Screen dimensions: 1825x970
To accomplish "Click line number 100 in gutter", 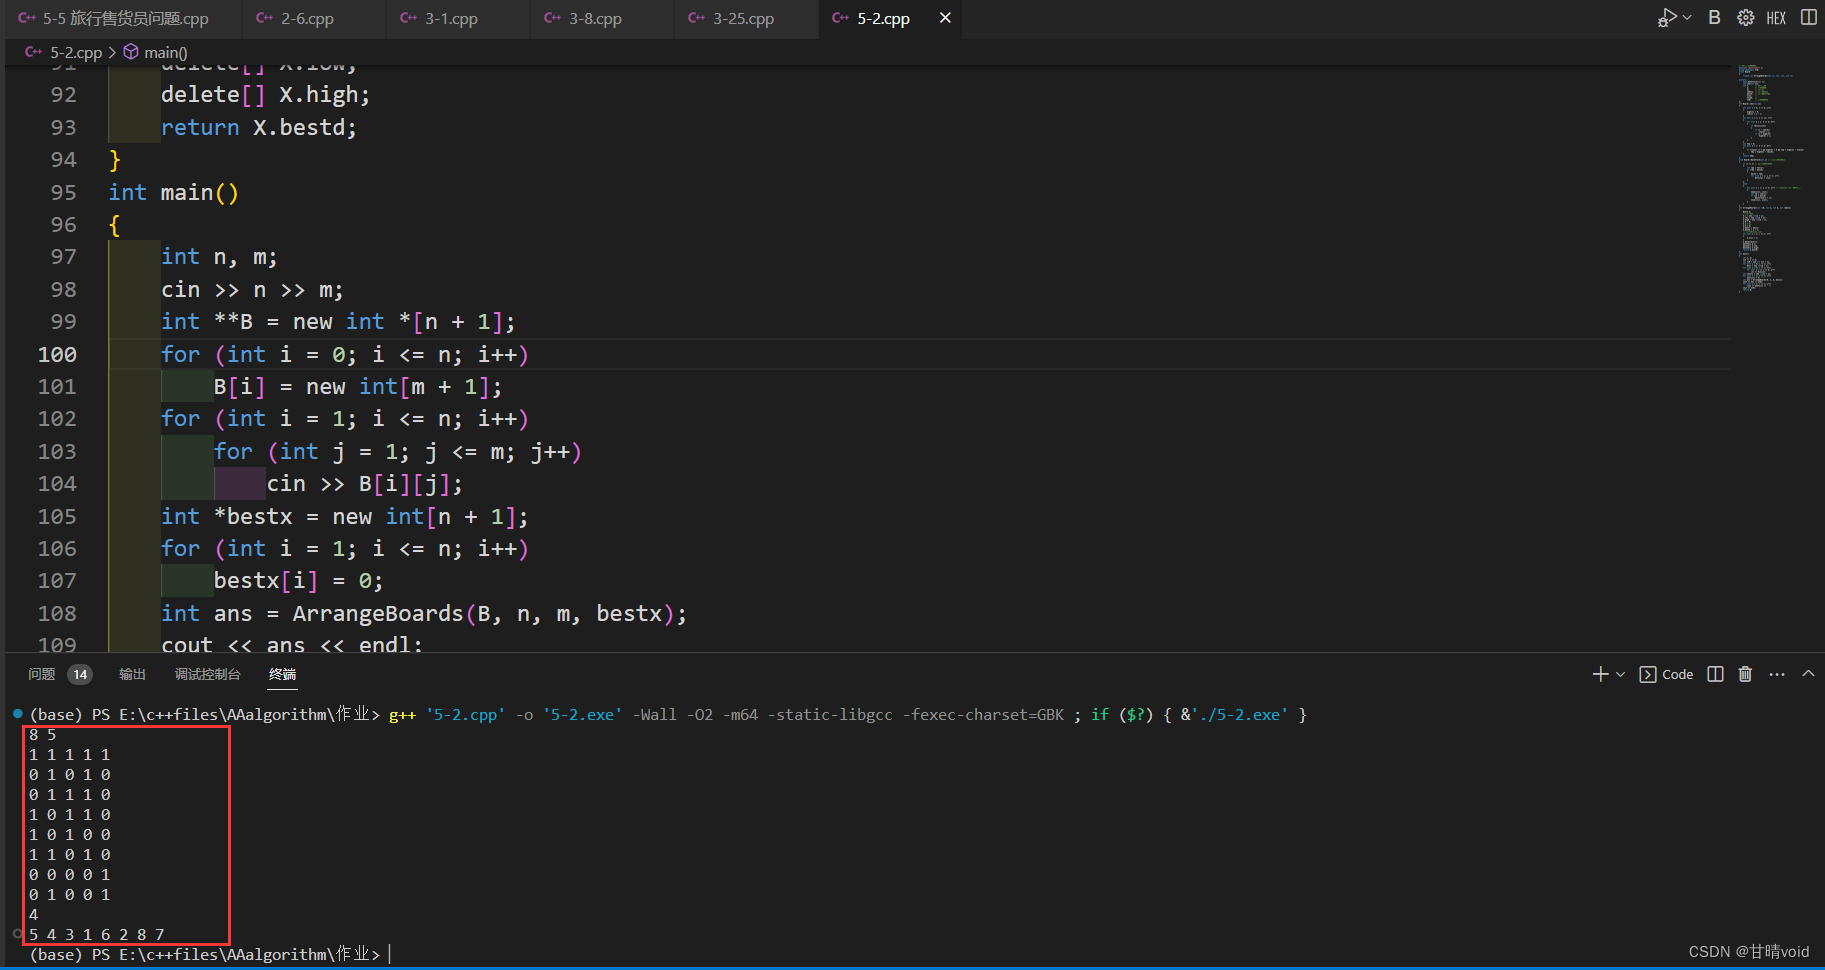I will (x=57, y=354).
